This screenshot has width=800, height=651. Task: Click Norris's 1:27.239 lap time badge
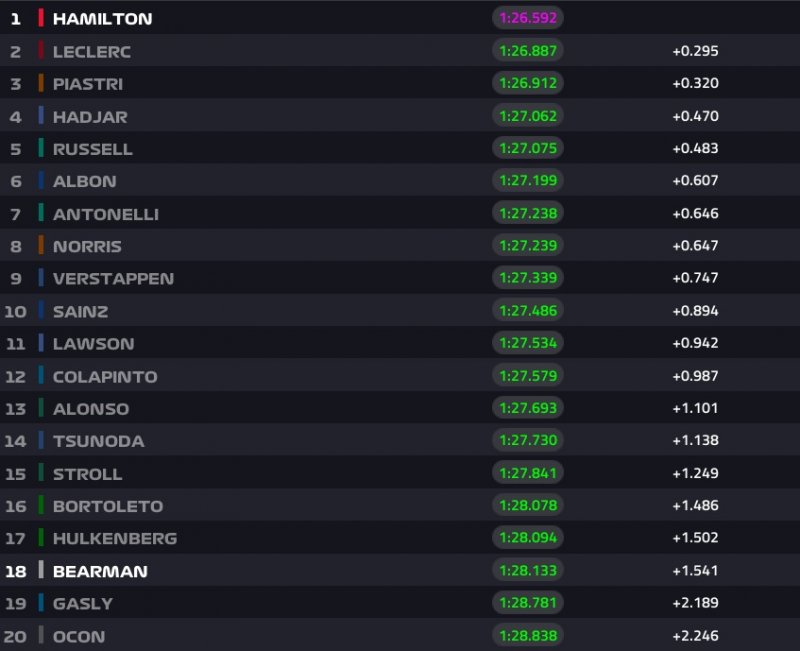(x=527, y=246)
